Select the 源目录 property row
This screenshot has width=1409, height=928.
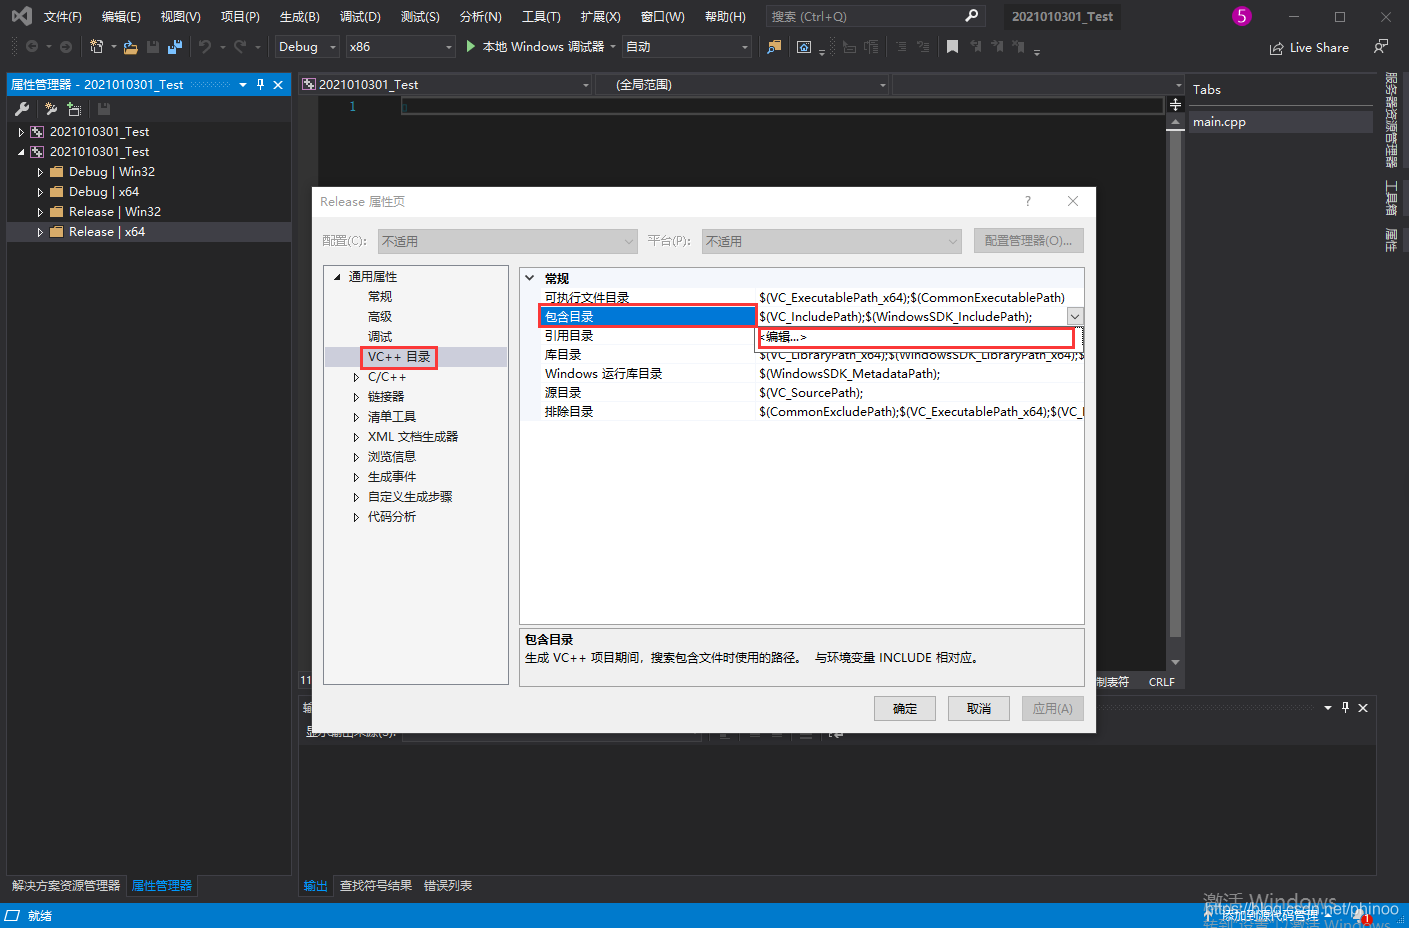click(x=802, y=393)
